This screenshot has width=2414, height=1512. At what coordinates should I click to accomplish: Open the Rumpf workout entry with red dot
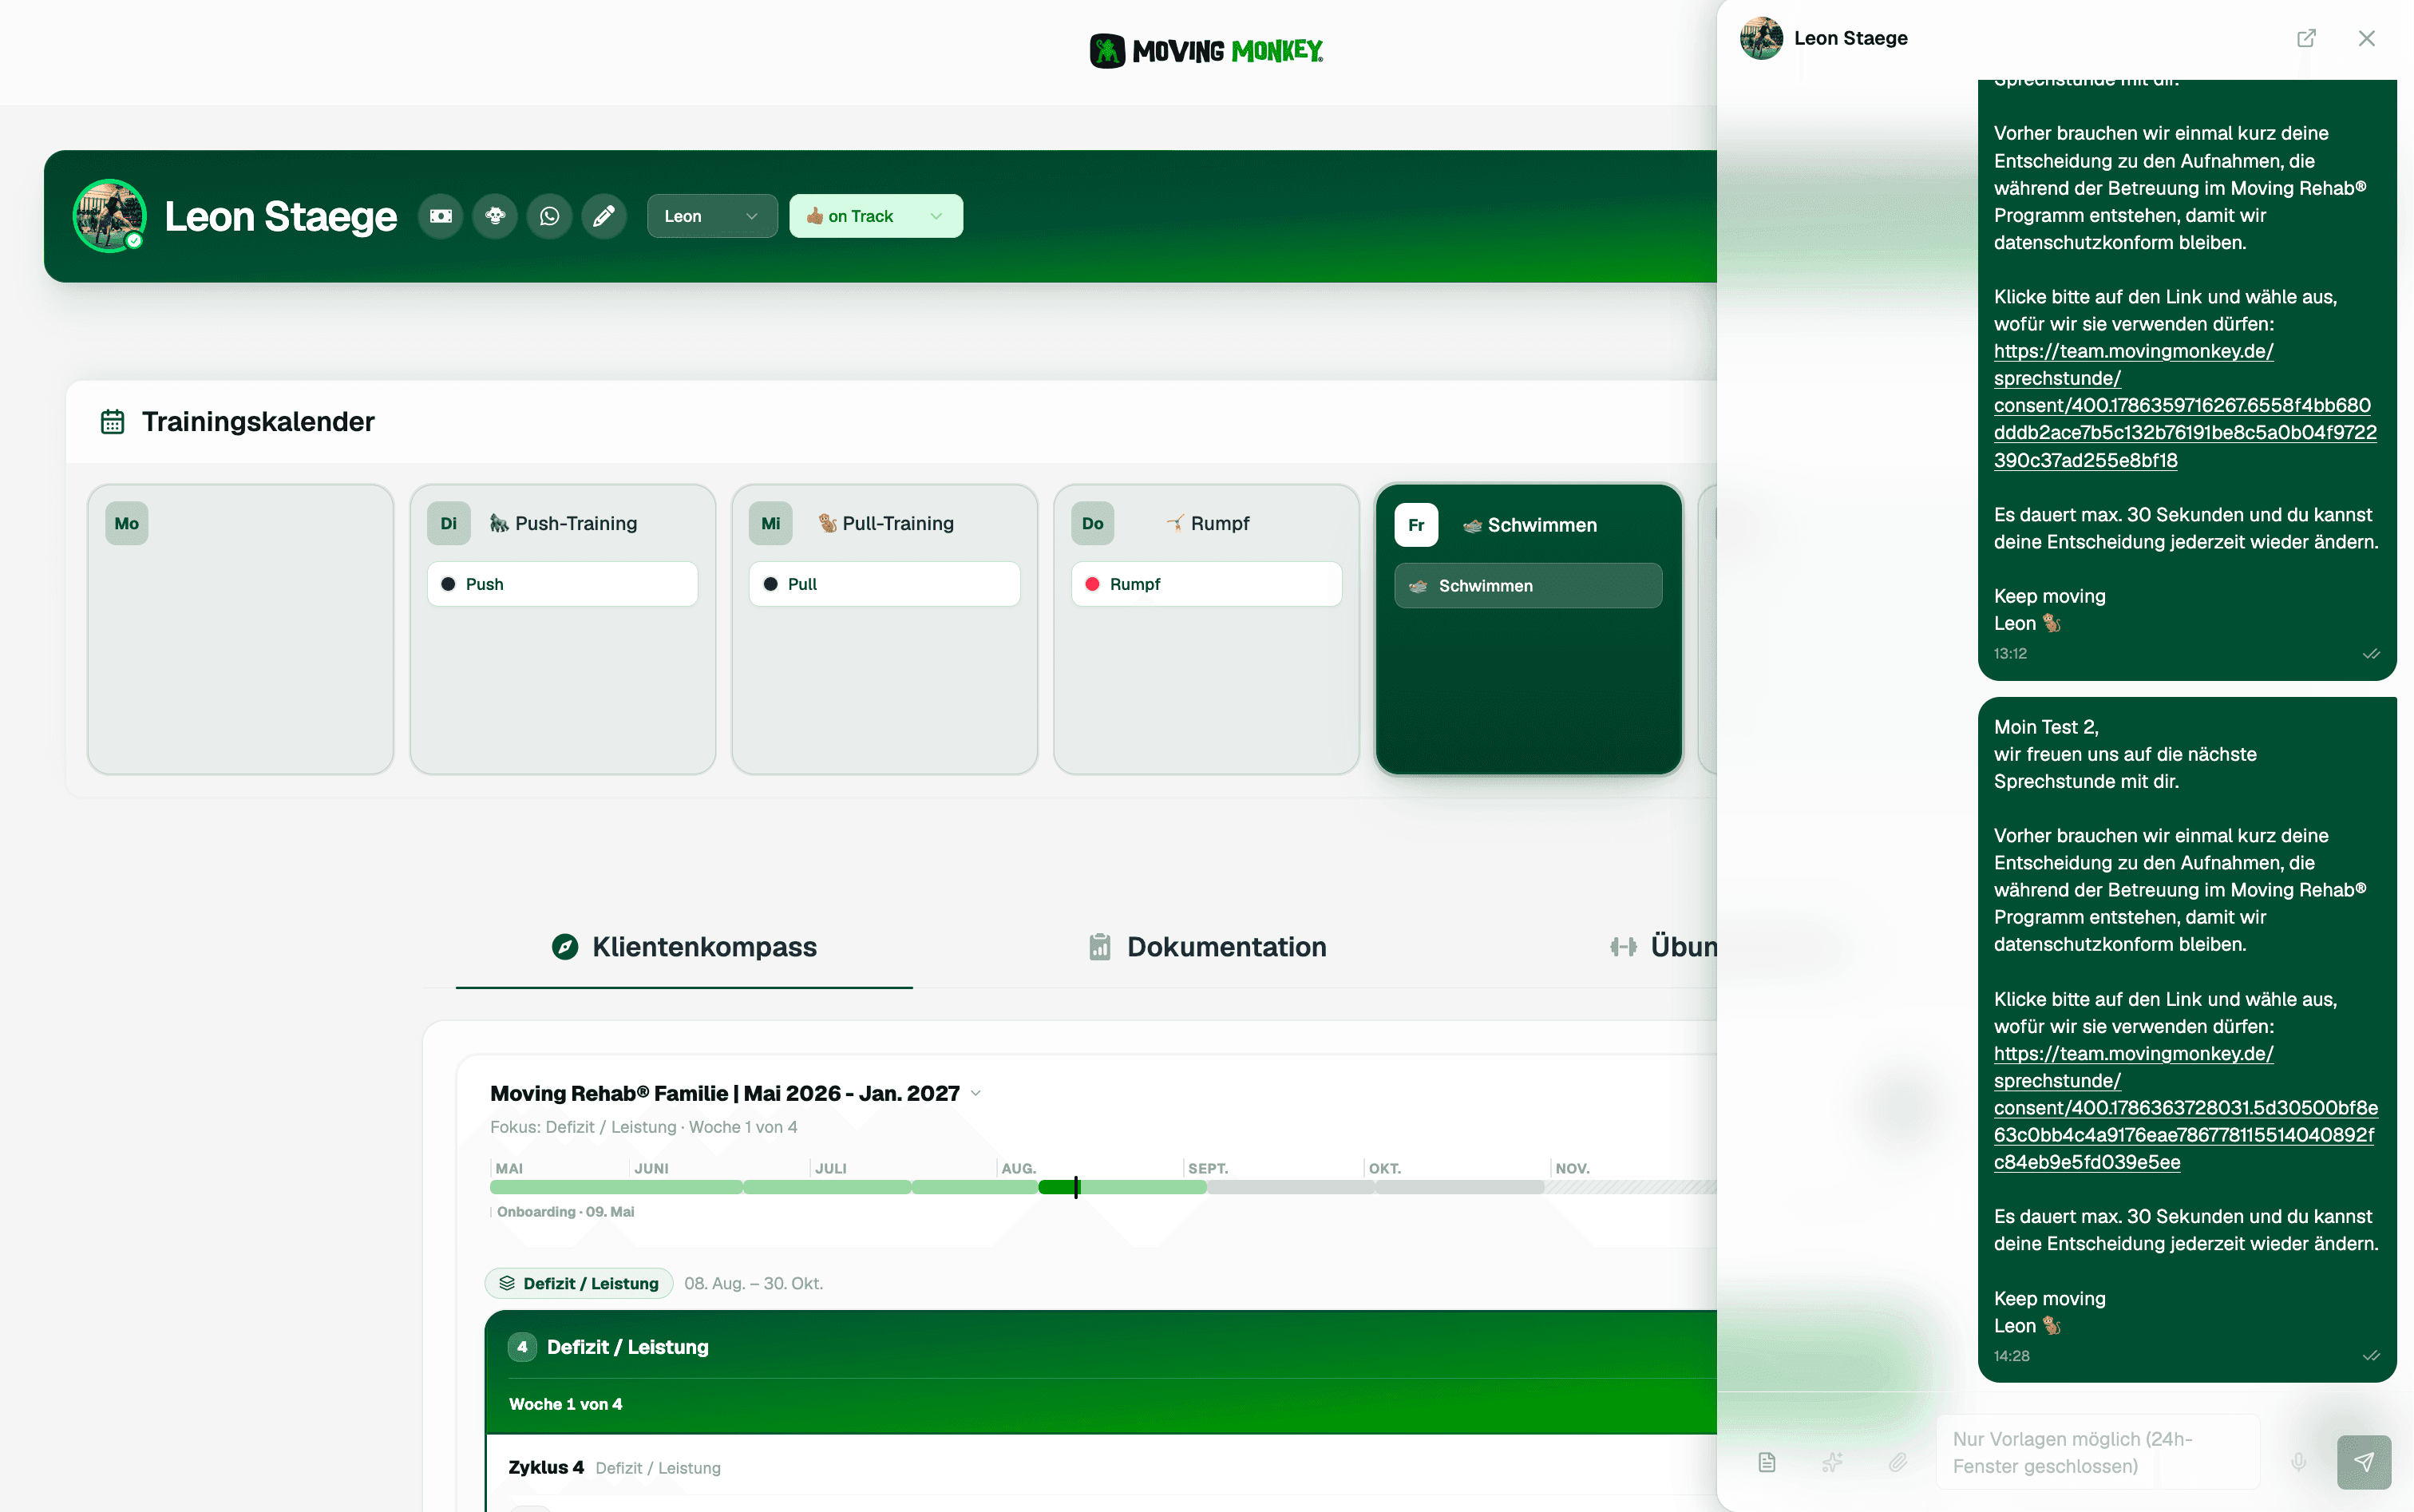[x=1207, y=584]
